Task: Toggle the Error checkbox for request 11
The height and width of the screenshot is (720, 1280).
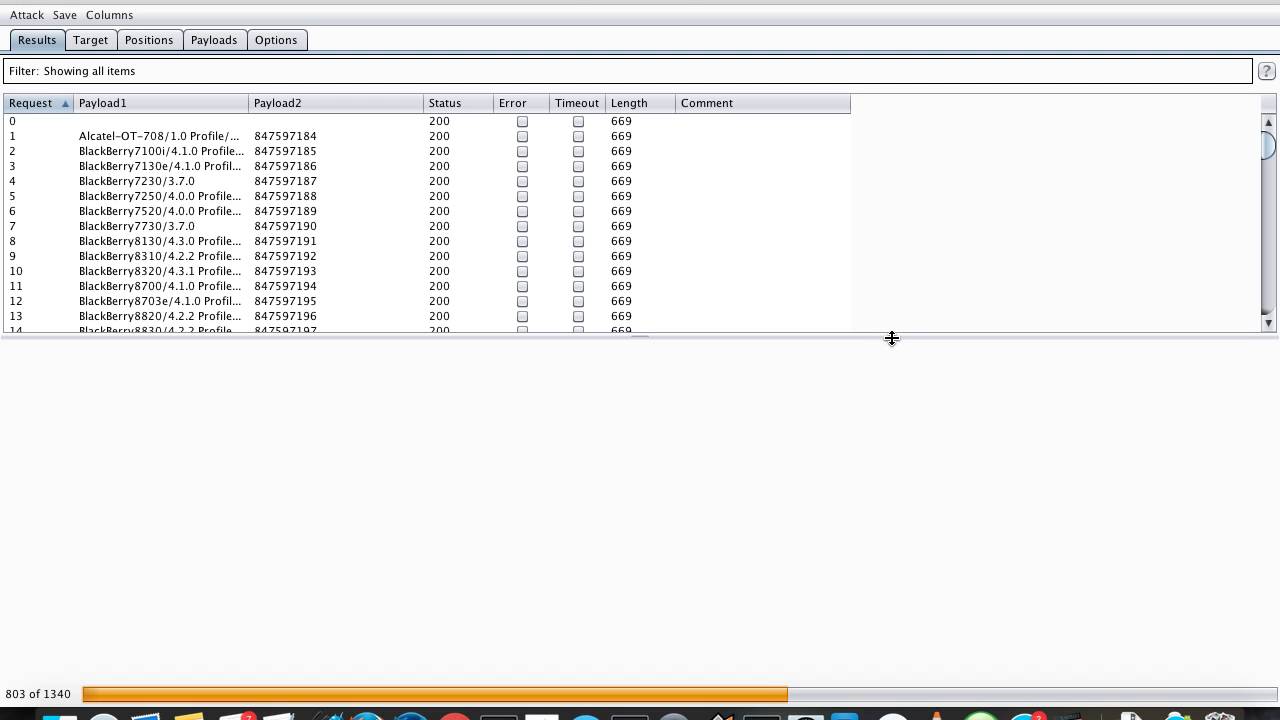Action: (x=522, y=286)
